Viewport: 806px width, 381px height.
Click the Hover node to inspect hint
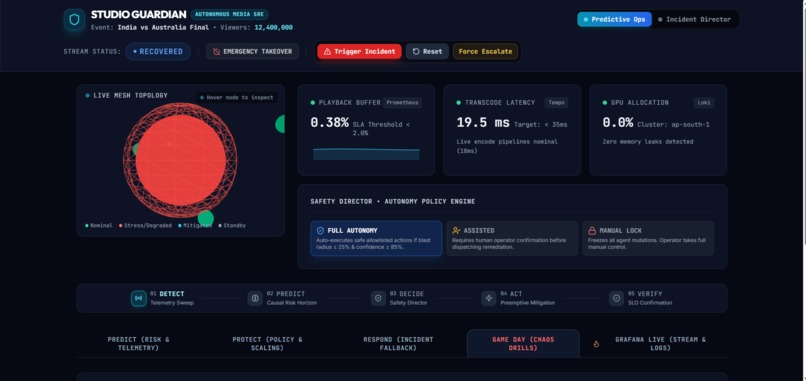point(236,98)
